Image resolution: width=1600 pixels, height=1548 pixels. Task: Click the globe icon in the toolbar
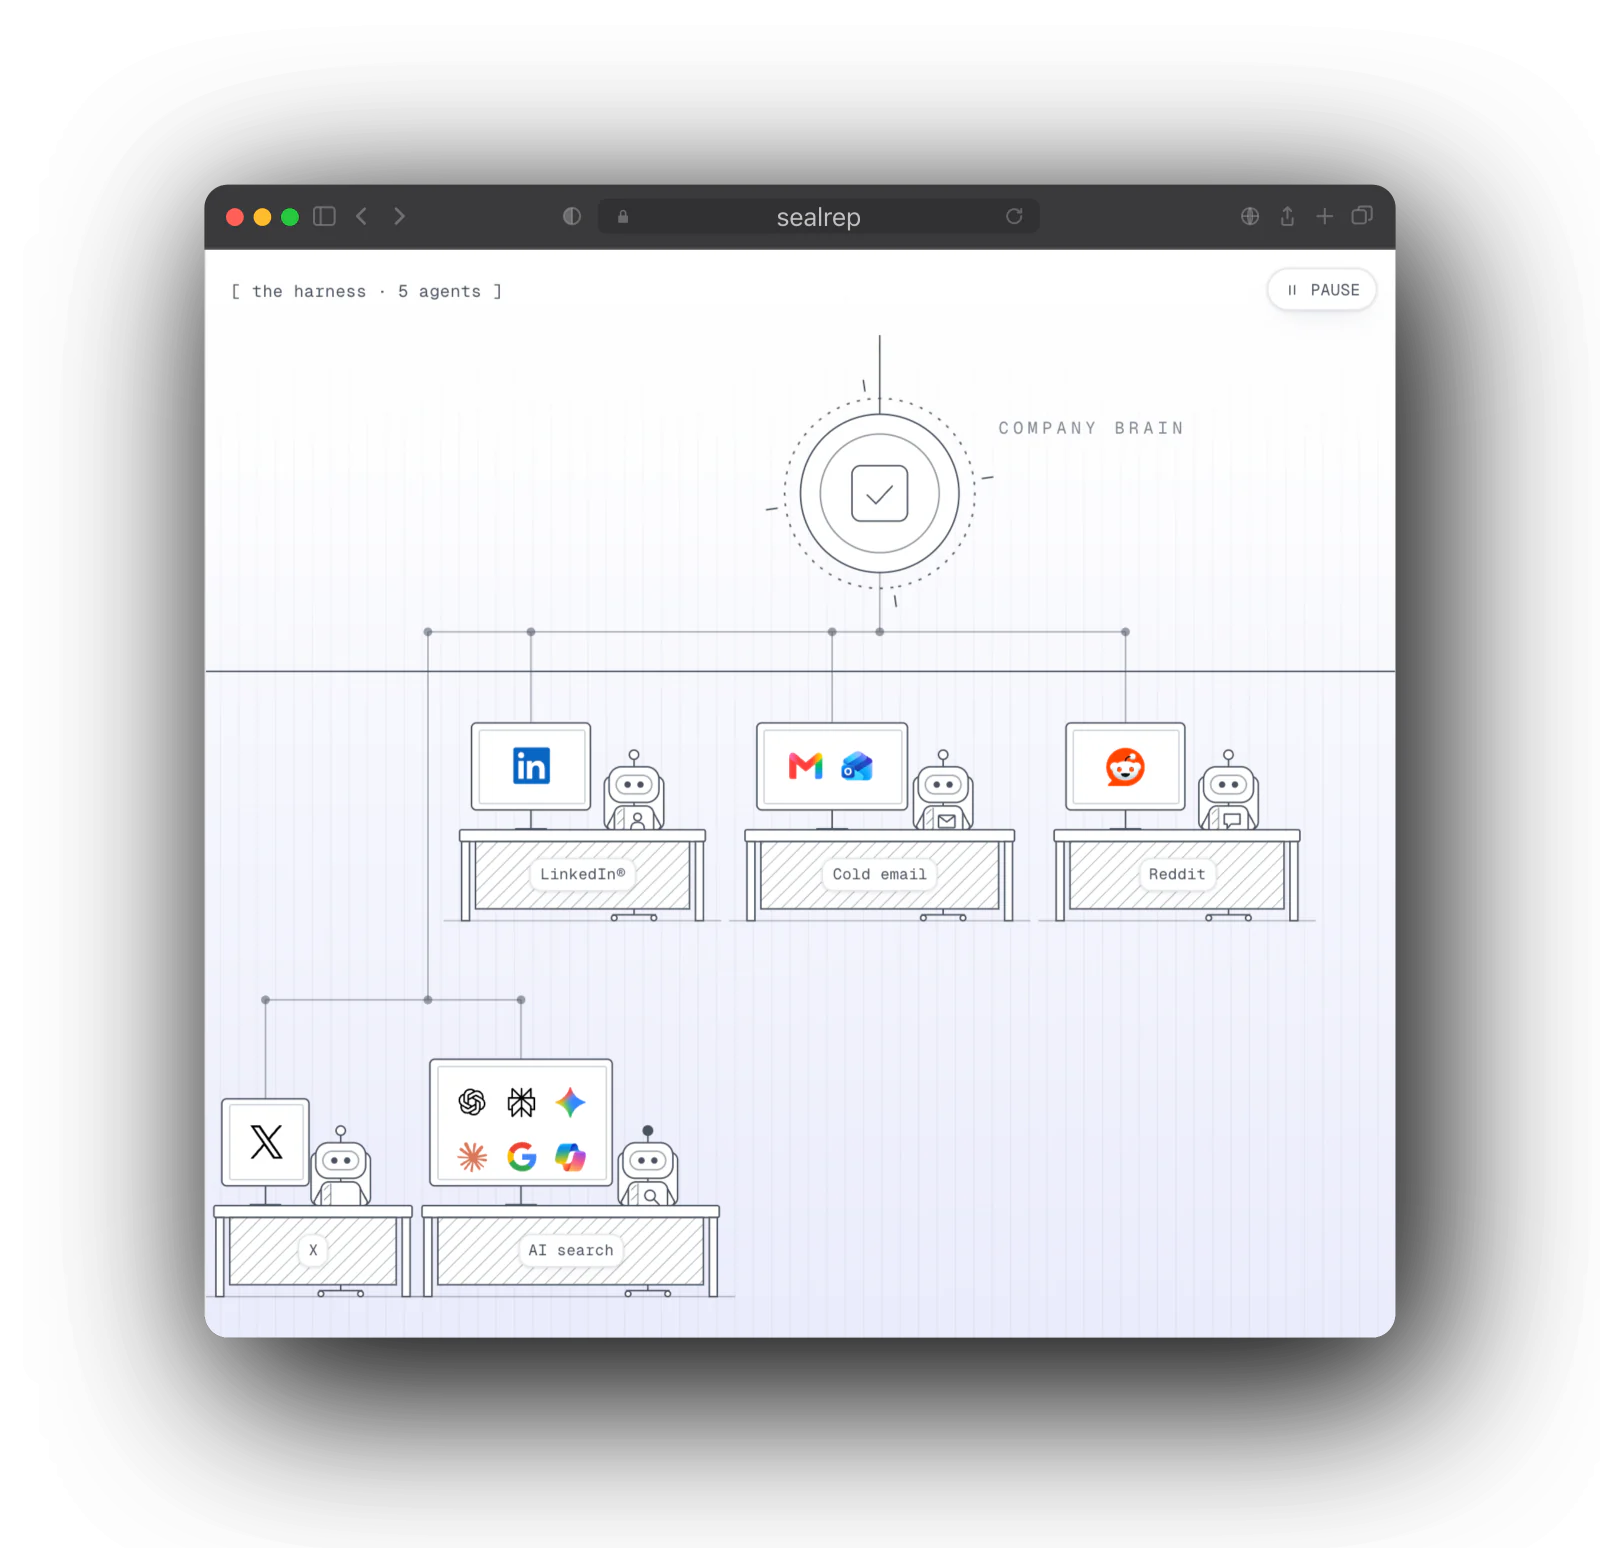tap(1250, 216)
